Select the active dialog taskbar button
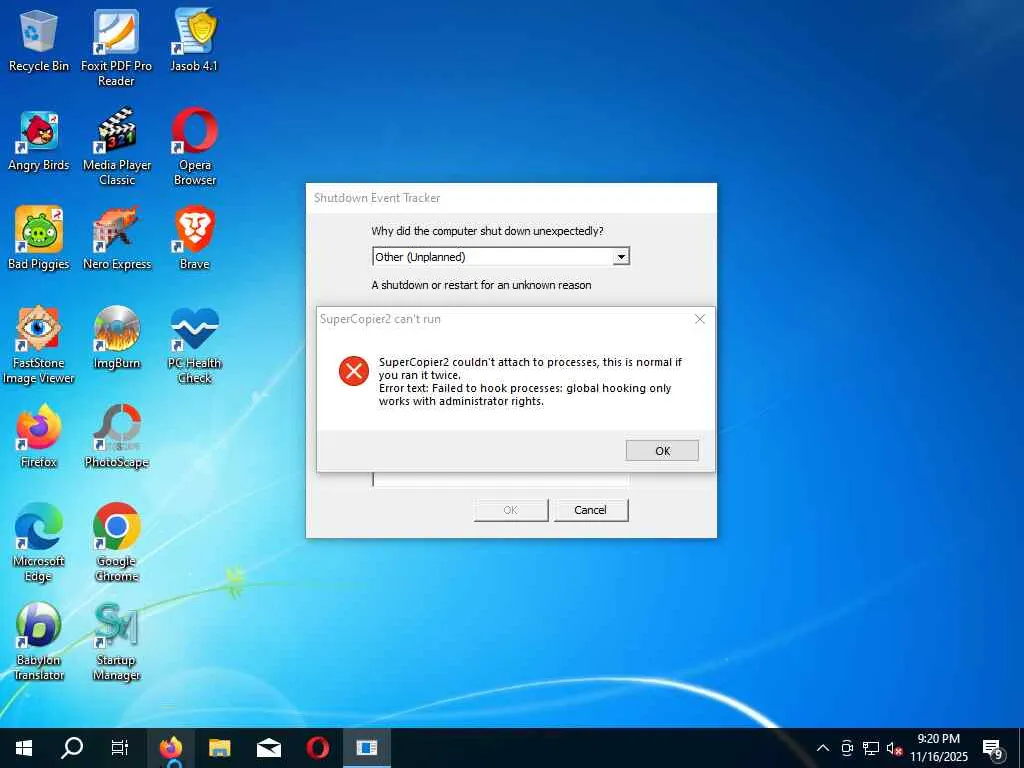The height and width of the screenshot is (768, 1024). [367, 748]
